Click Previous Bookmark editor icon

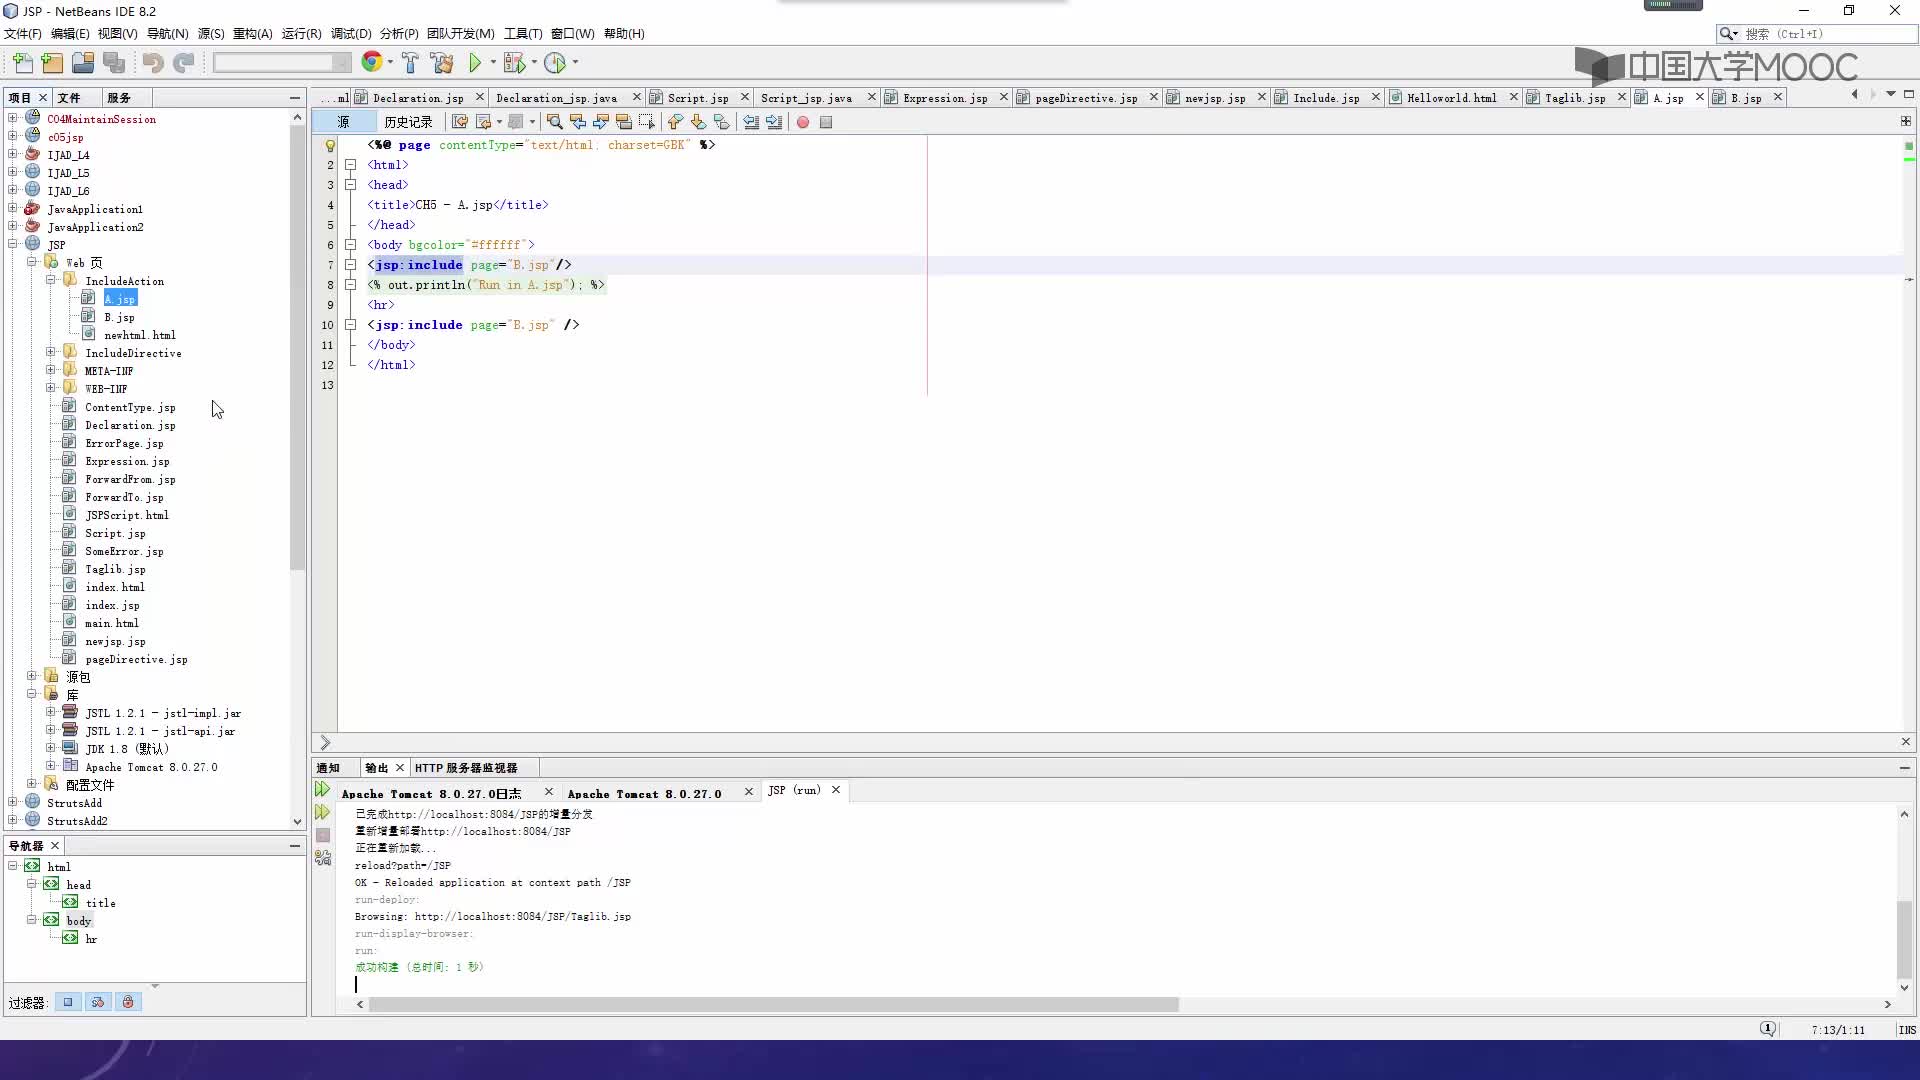coord(675,122)
